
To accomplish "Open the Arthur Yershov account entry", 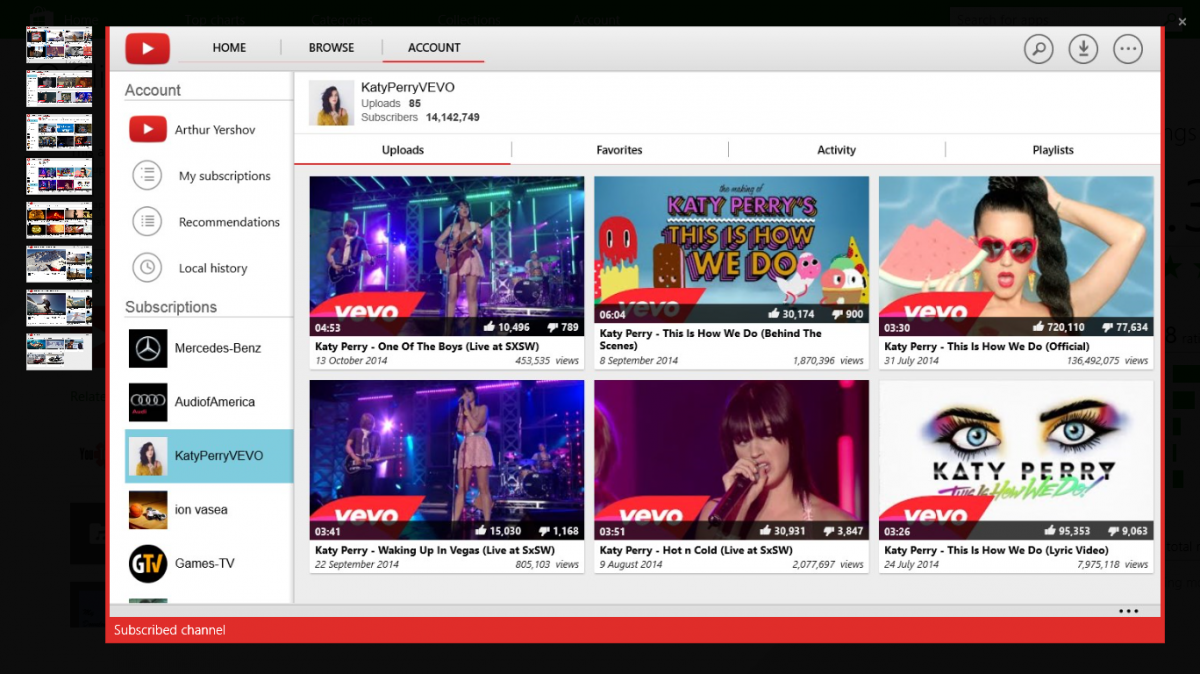I will (209, 130).
